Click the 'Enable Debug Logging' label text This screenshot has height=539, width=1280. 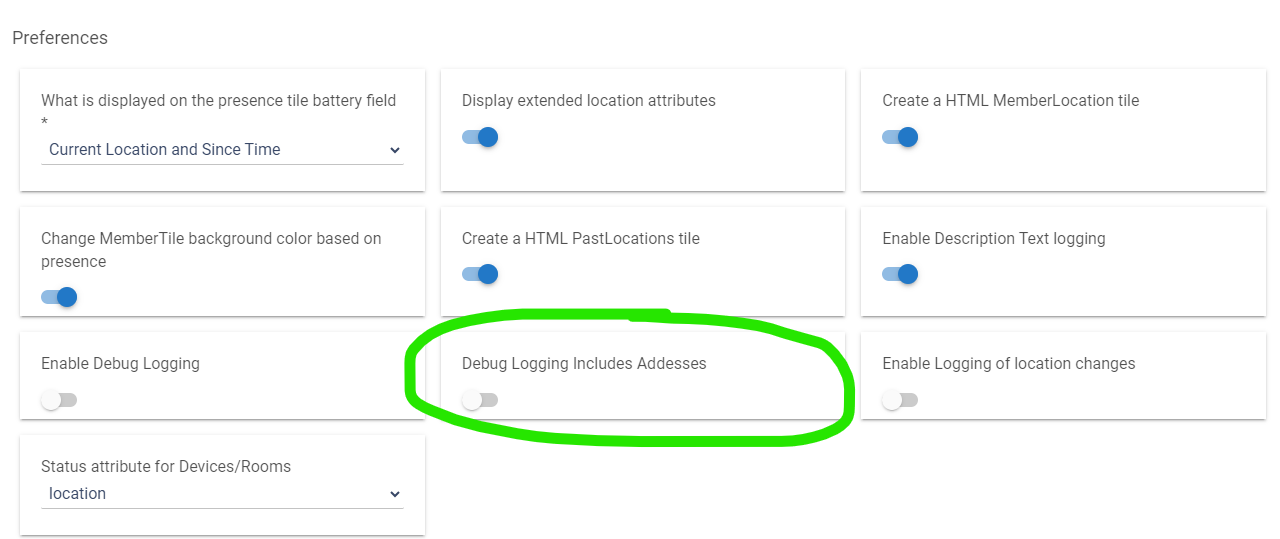click(120, 364)
